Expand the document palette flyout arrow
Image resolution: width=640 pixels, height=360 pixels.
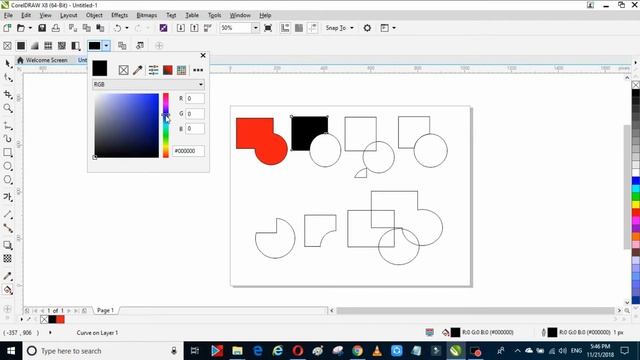coord(22,319)
